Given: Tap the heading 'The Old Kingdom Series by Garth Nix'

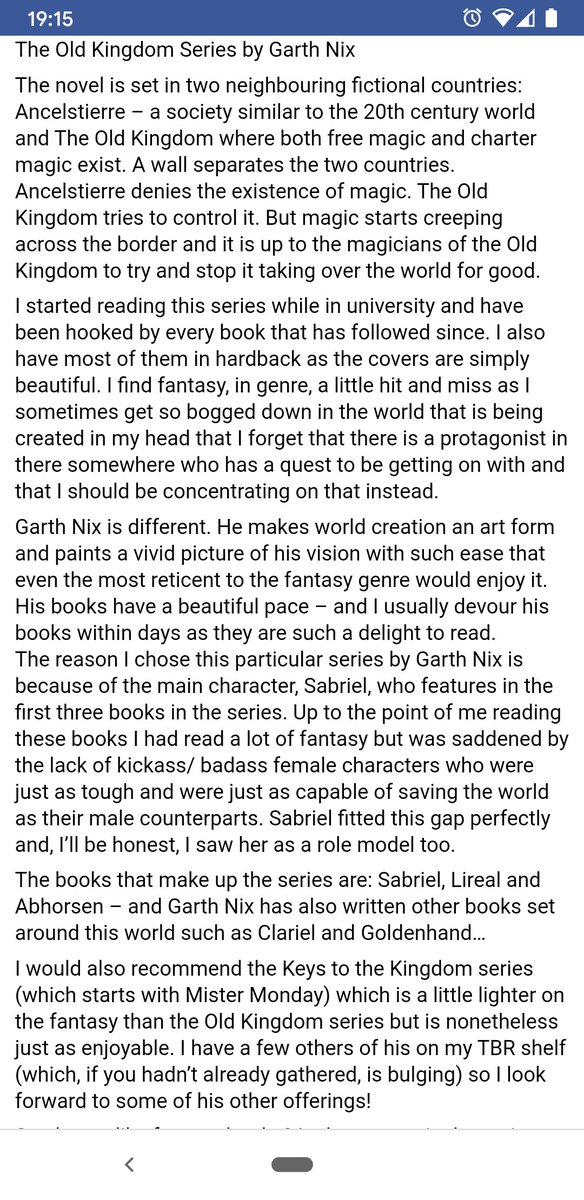Looking at the screenshot, I should 185,49.
